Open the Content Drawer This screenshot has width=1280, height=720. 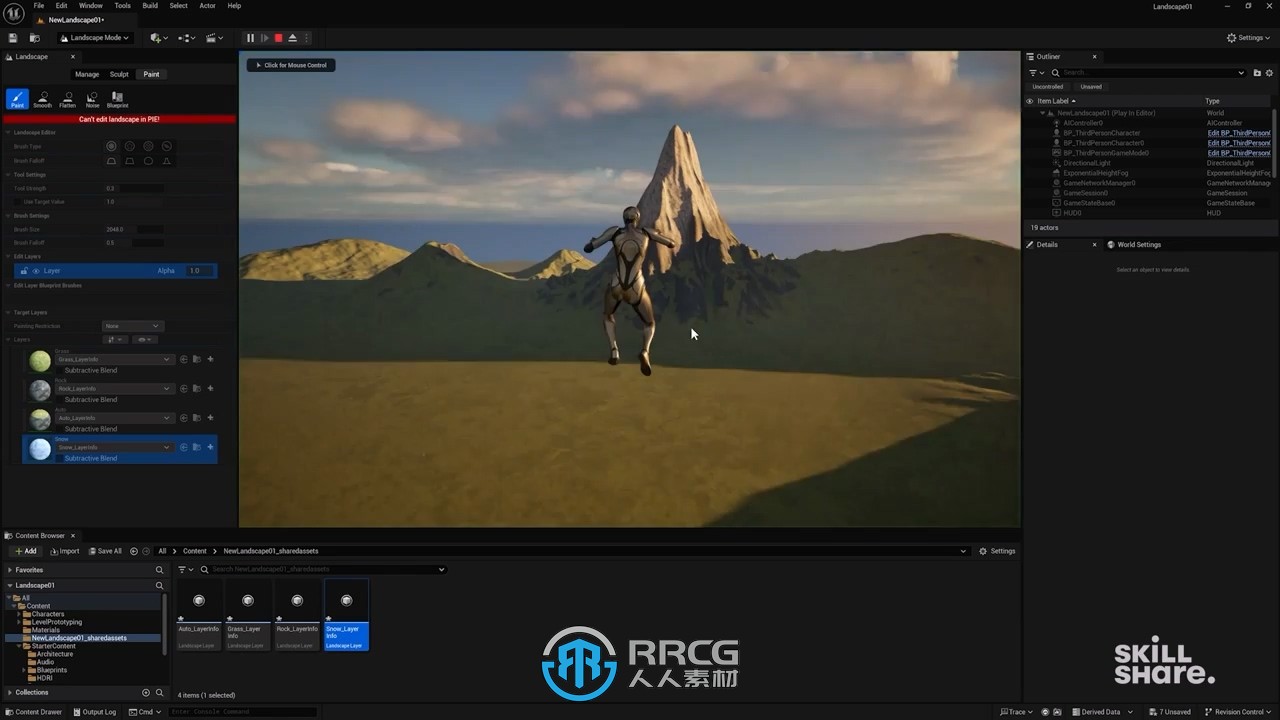point(34,712)
